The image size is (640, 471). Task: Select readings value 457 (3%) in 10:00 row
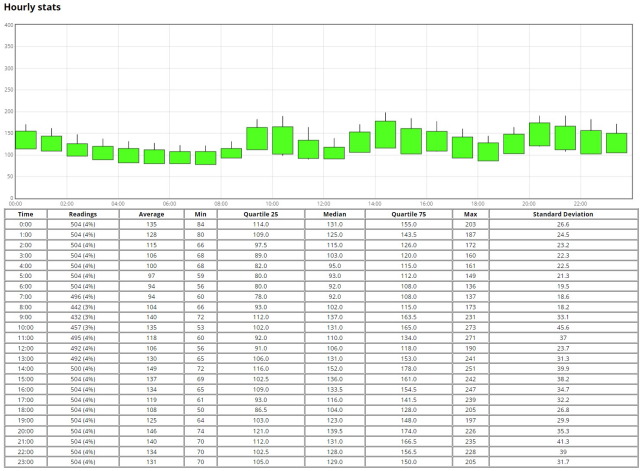(x=83, y=327)
